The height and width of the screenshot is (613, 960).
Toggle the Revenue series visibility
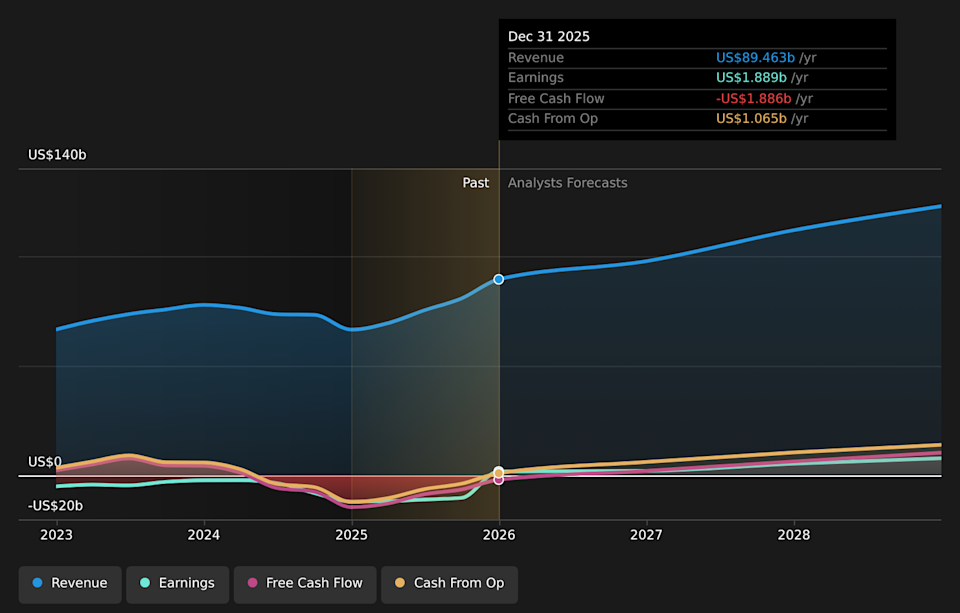coord(69,582)
